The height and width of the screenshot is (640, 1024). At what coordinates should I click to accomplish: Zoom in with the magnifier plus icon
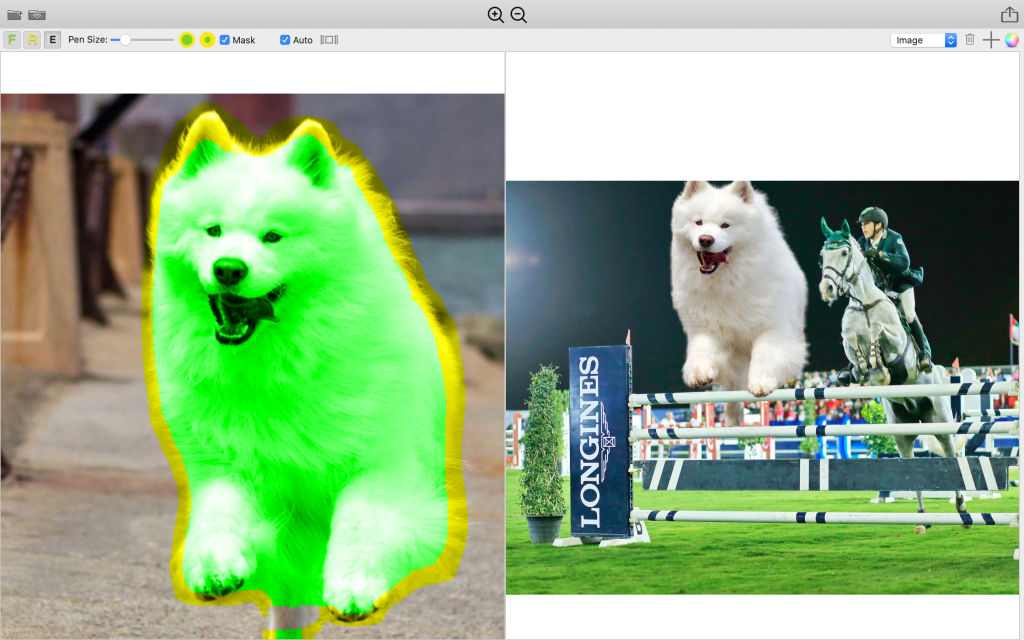click(x=495, y=15)
